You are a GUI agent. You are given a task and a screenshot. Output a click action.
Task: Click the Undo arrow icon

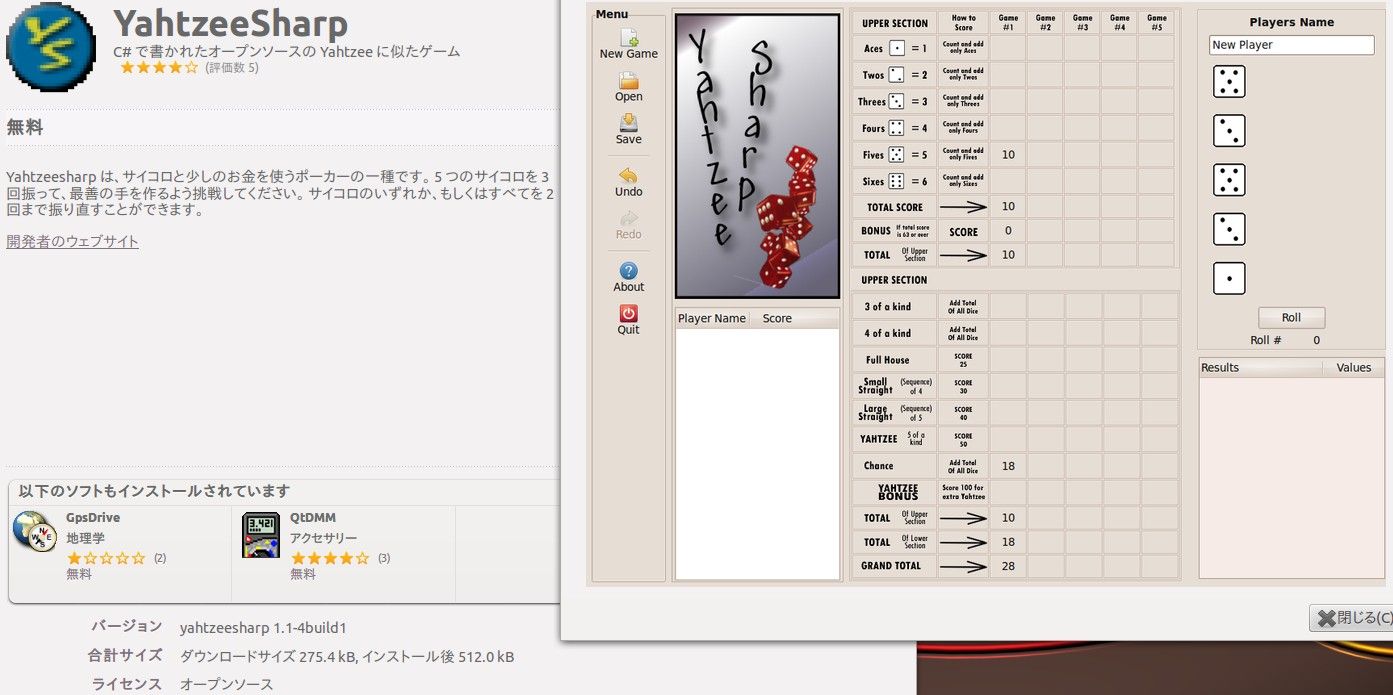click(x=628, y=176)
